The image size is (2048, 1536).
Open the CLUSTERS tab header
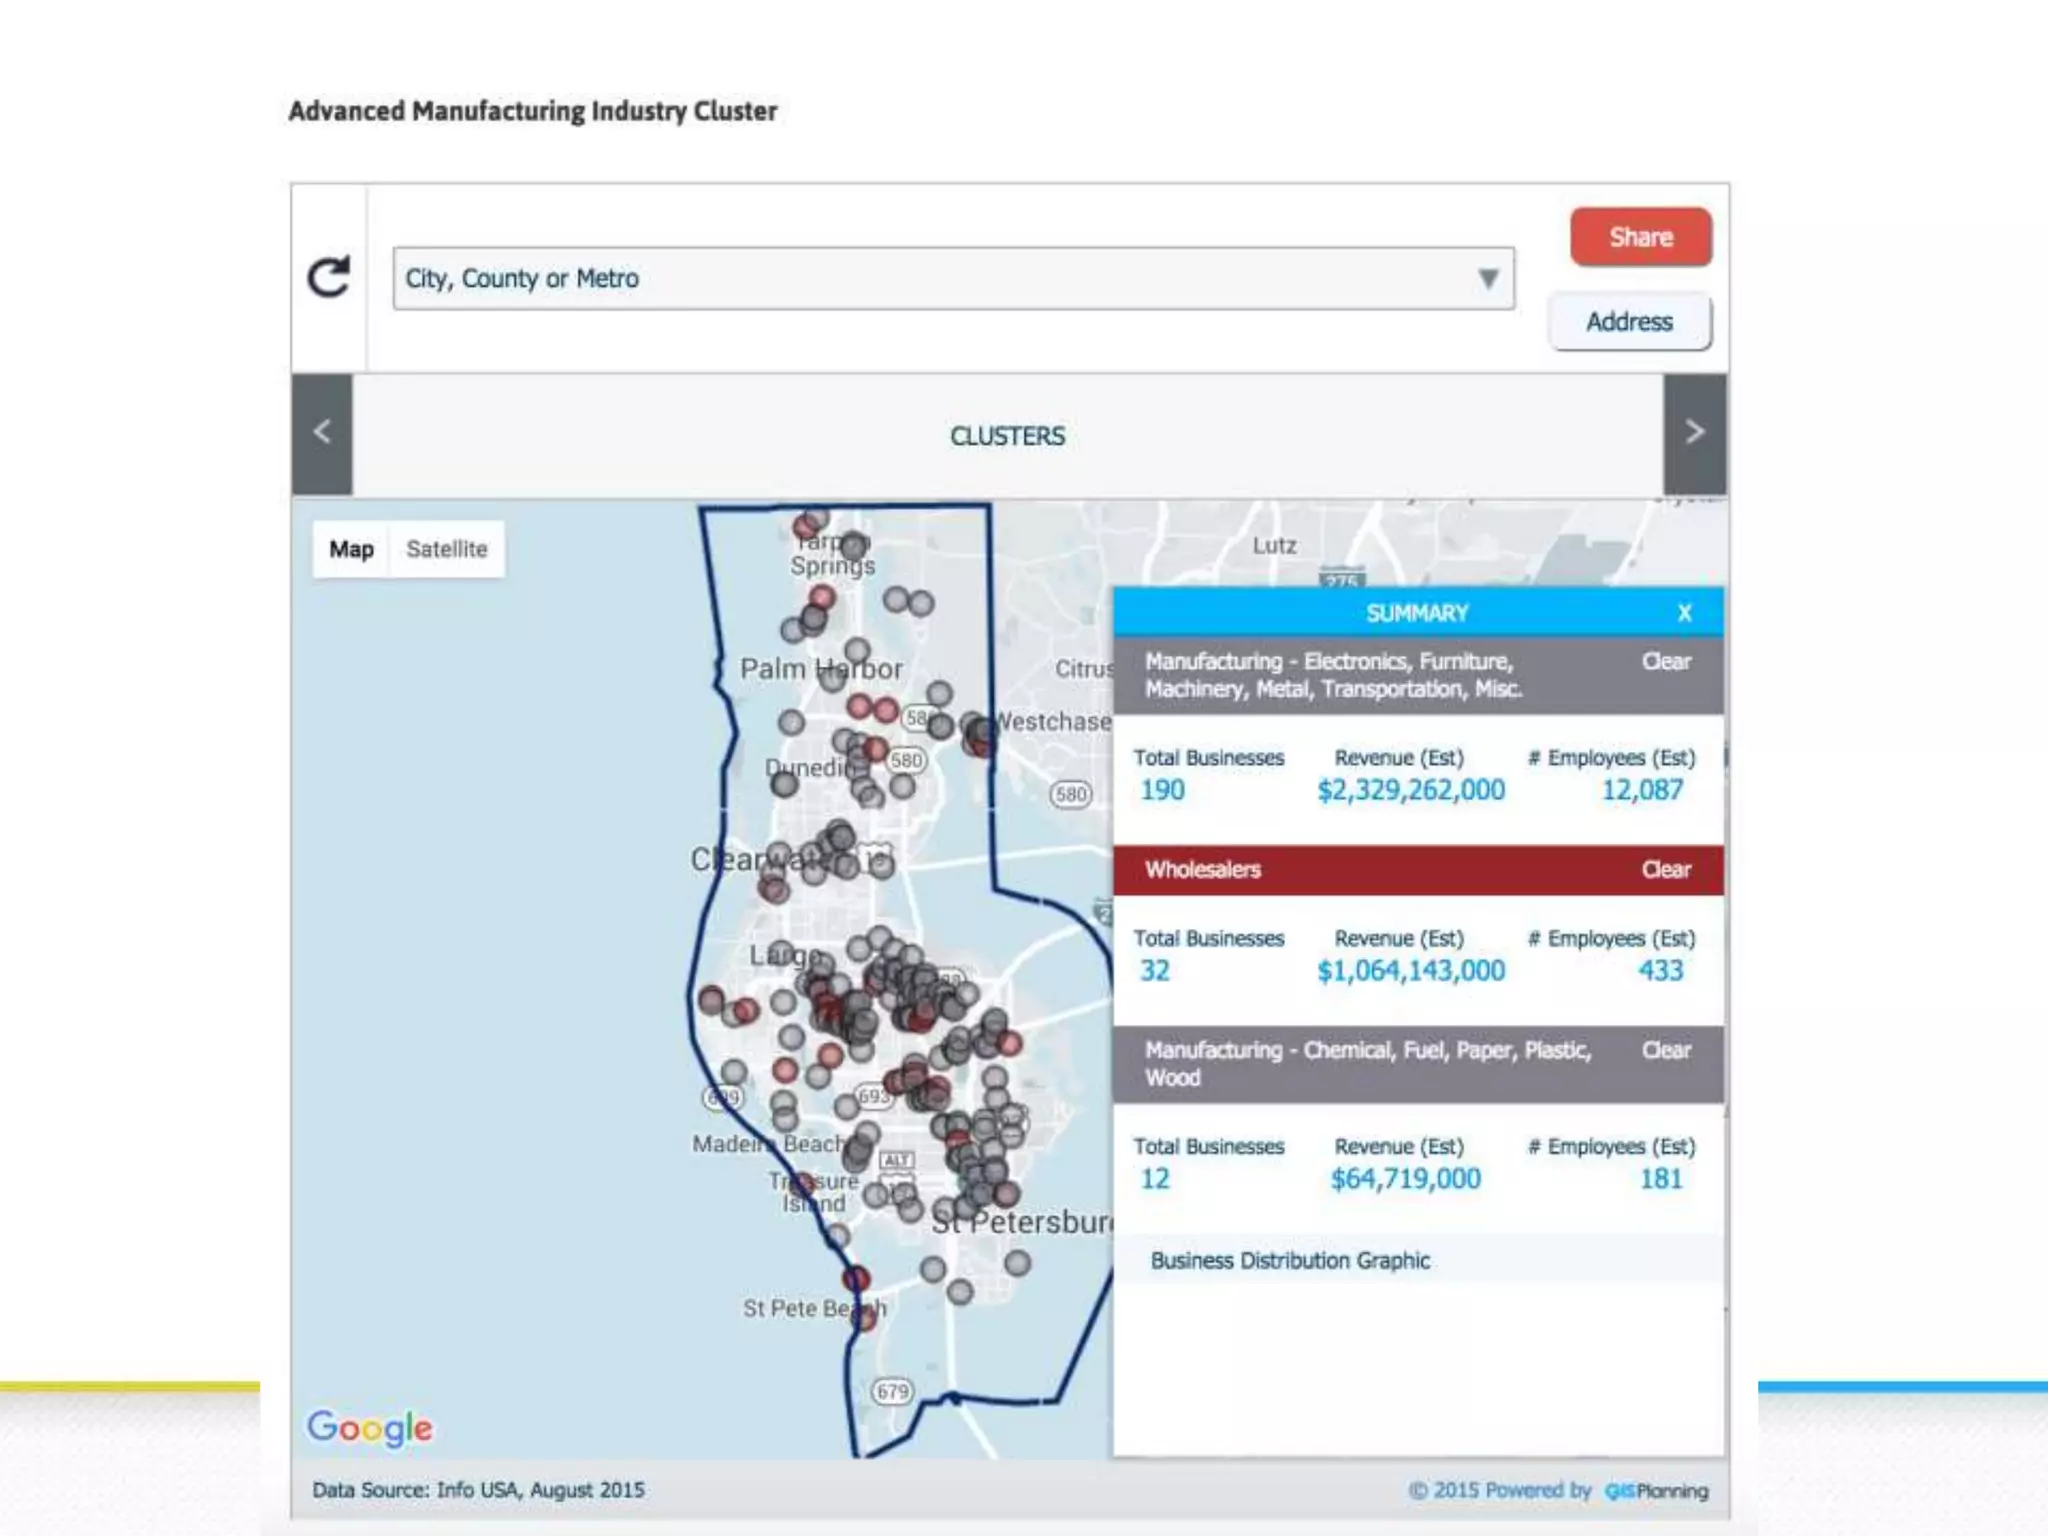[1007, 436]
